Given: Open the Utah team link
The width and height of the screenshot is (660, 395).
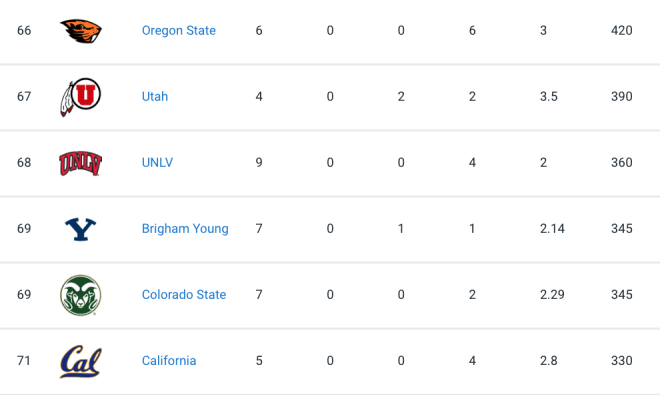Looking at the screenshot, I should pyautogui.click(x=155, y=96).
